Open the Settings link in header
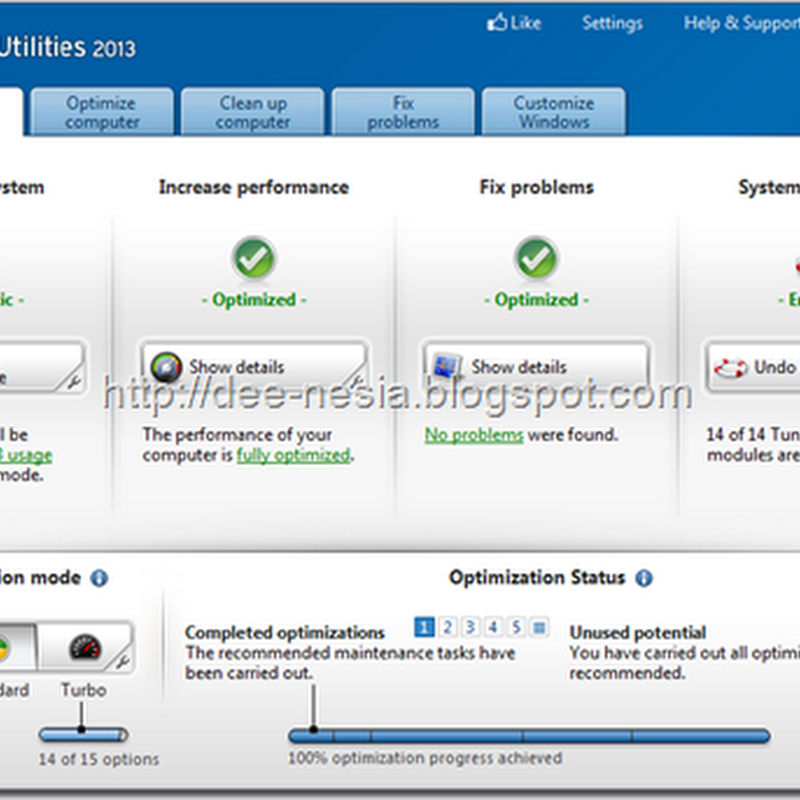 tap(612, 23)
